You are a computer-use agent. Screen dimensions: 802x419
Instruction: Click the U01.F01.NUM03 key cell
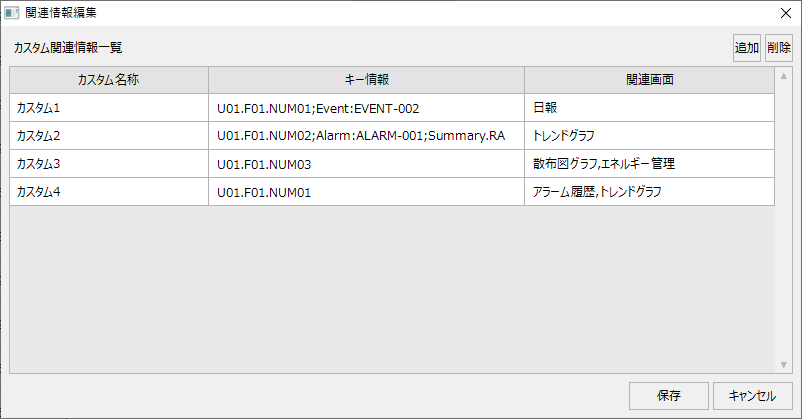point(366,164)
